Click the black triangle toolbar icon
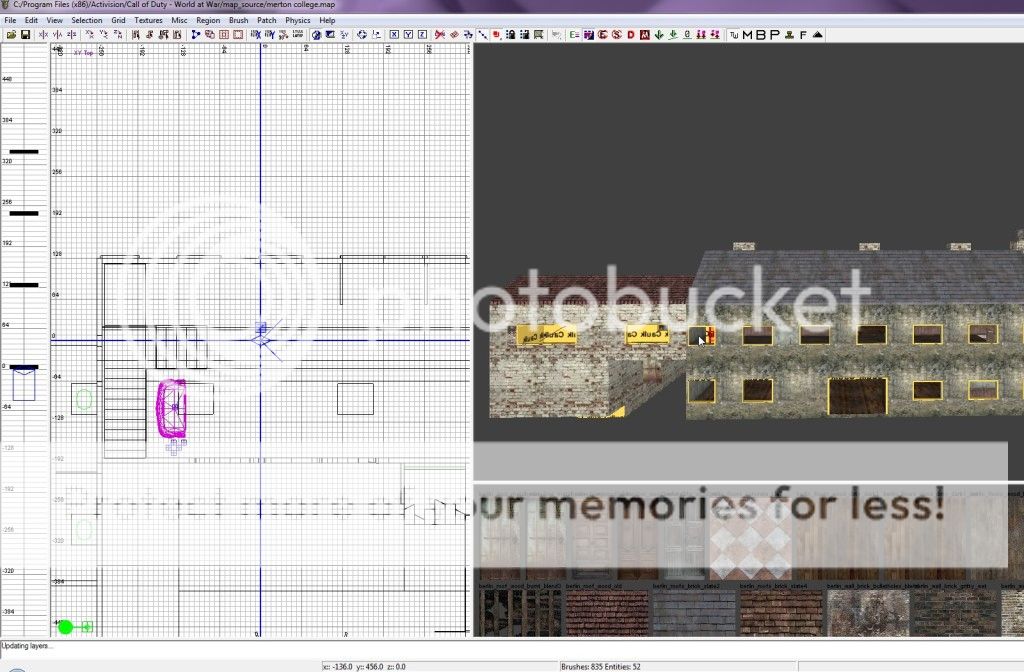 point(817,35)
